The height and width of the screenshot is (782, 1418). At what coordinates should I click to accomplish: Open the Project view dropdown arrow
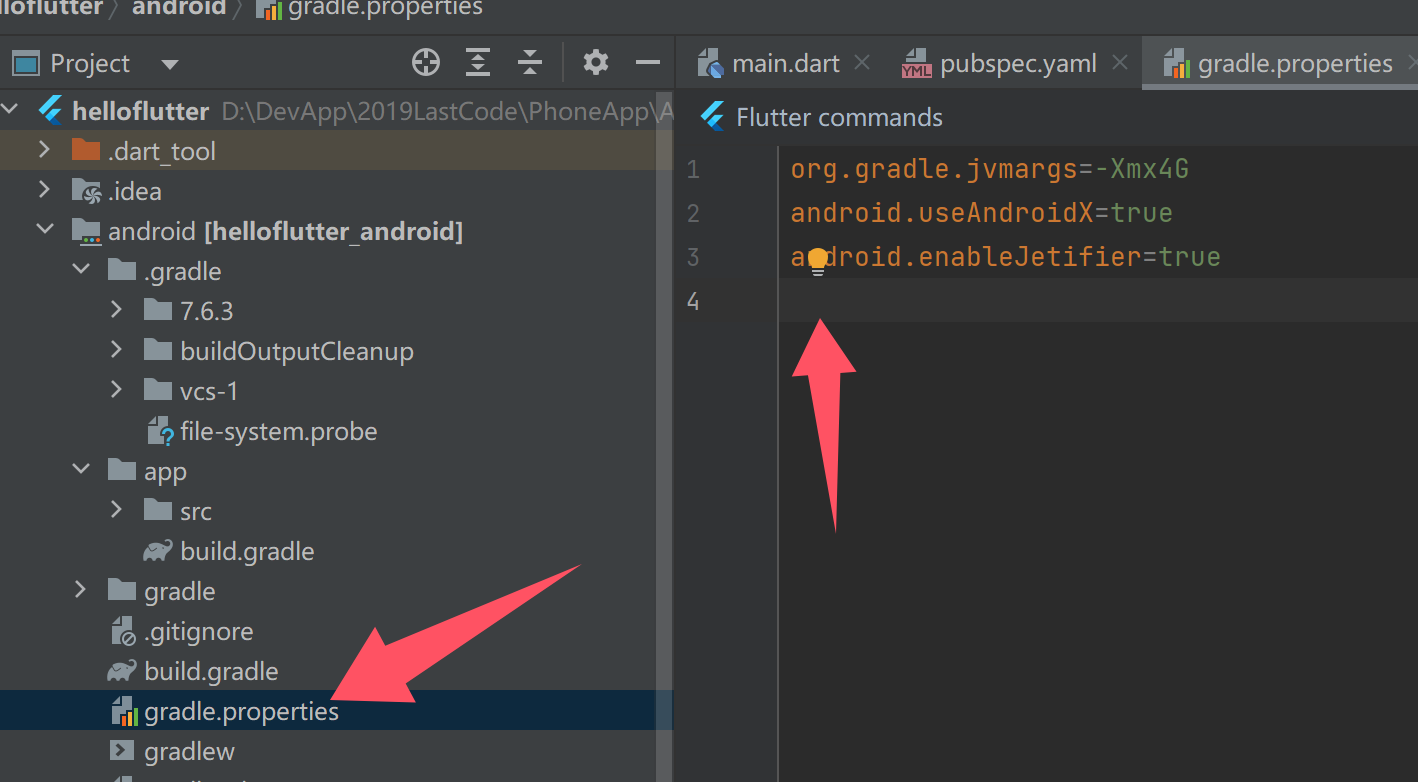[x=170, y=65]
